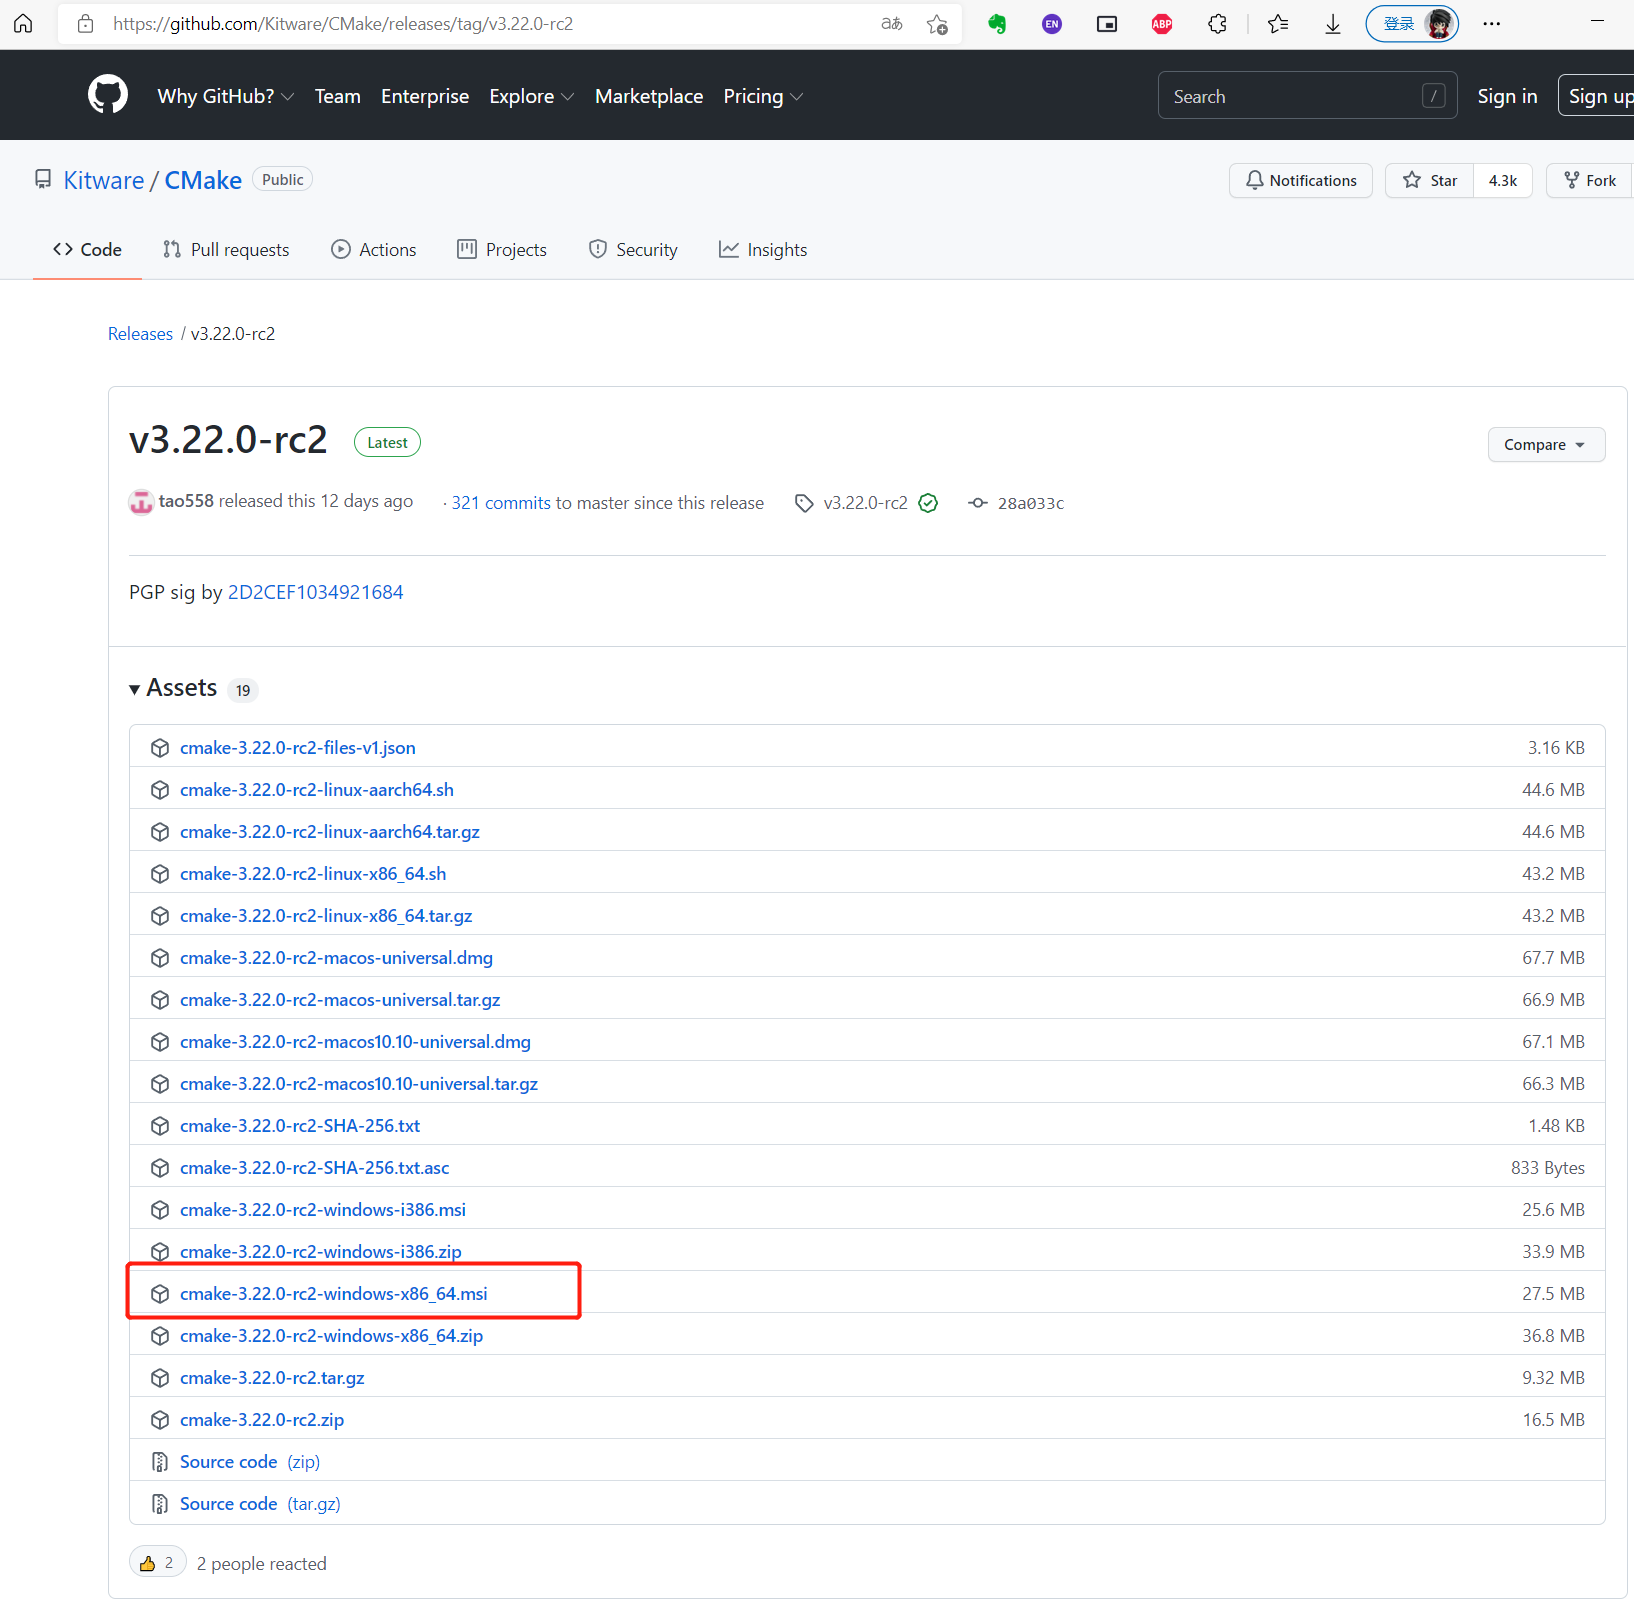Go to the Releases breadcrumb link
Screen dimensions: 1634x1623
point(140,333)
